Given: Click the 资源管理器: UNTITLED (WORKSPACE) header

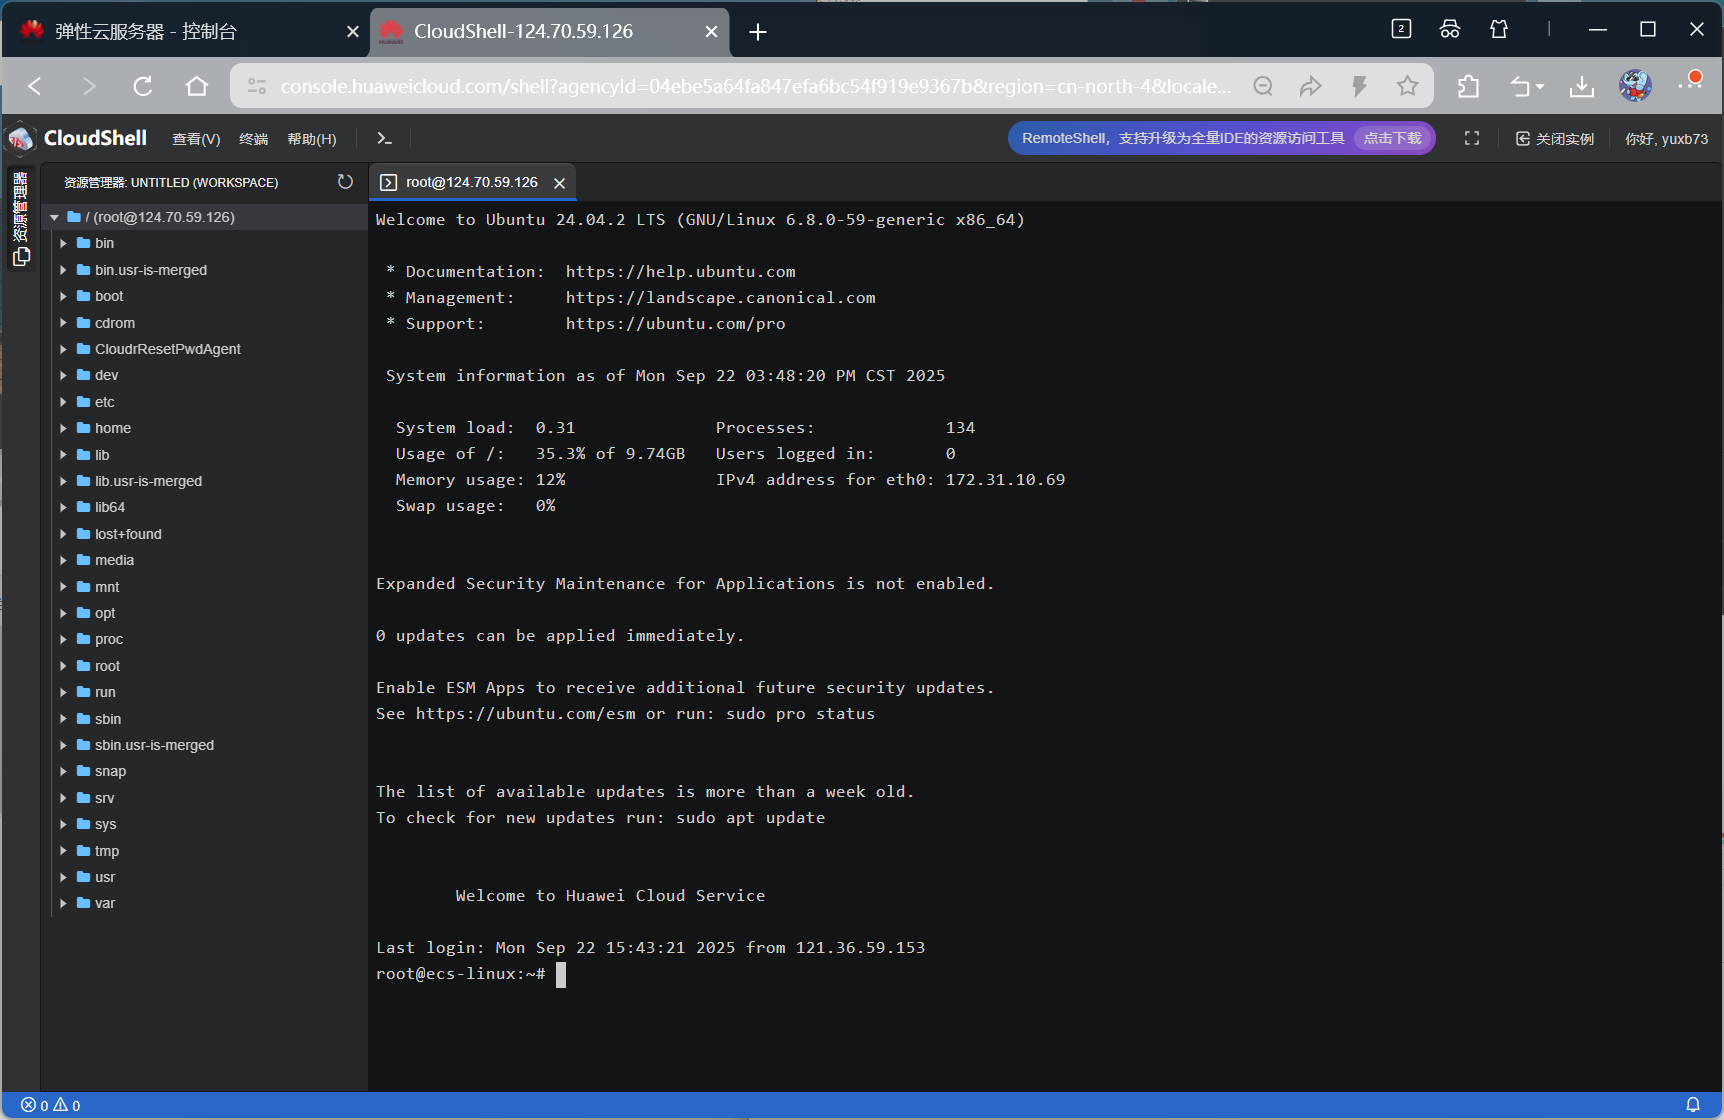Looking at the screenshot, I should click(171, 182).
